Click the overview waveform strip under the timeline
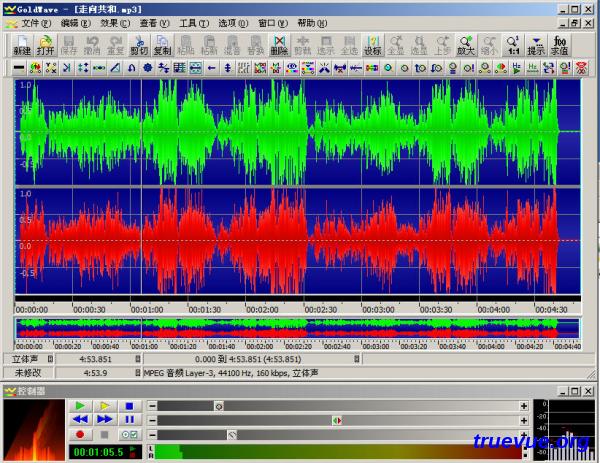The width and height of the screenshot is (600, 463). click(298, 328)
